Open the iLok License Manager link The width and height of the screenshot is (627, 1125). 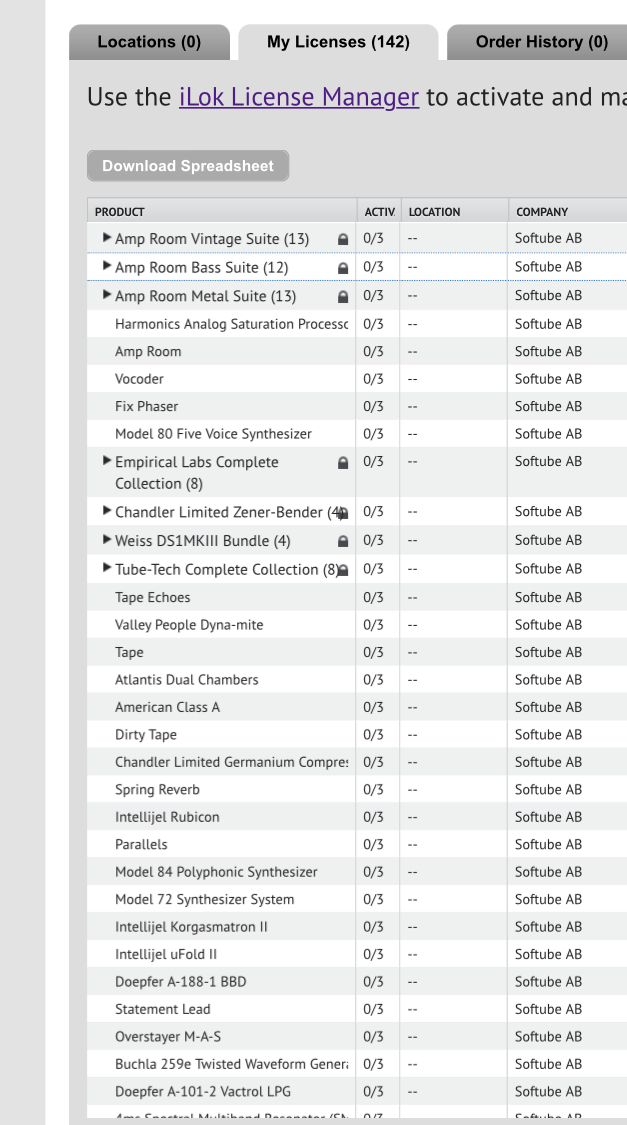(x=298, y=97)
